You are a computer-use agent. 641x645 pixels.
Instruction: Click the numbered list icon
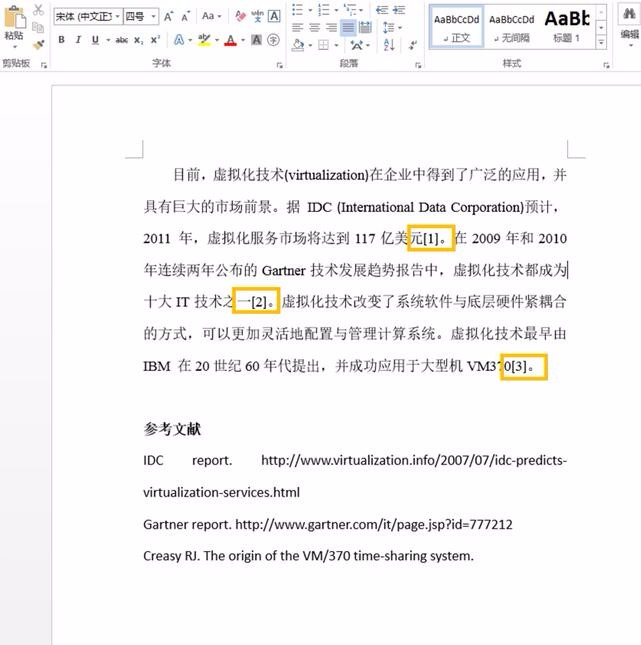click(324, 9)
